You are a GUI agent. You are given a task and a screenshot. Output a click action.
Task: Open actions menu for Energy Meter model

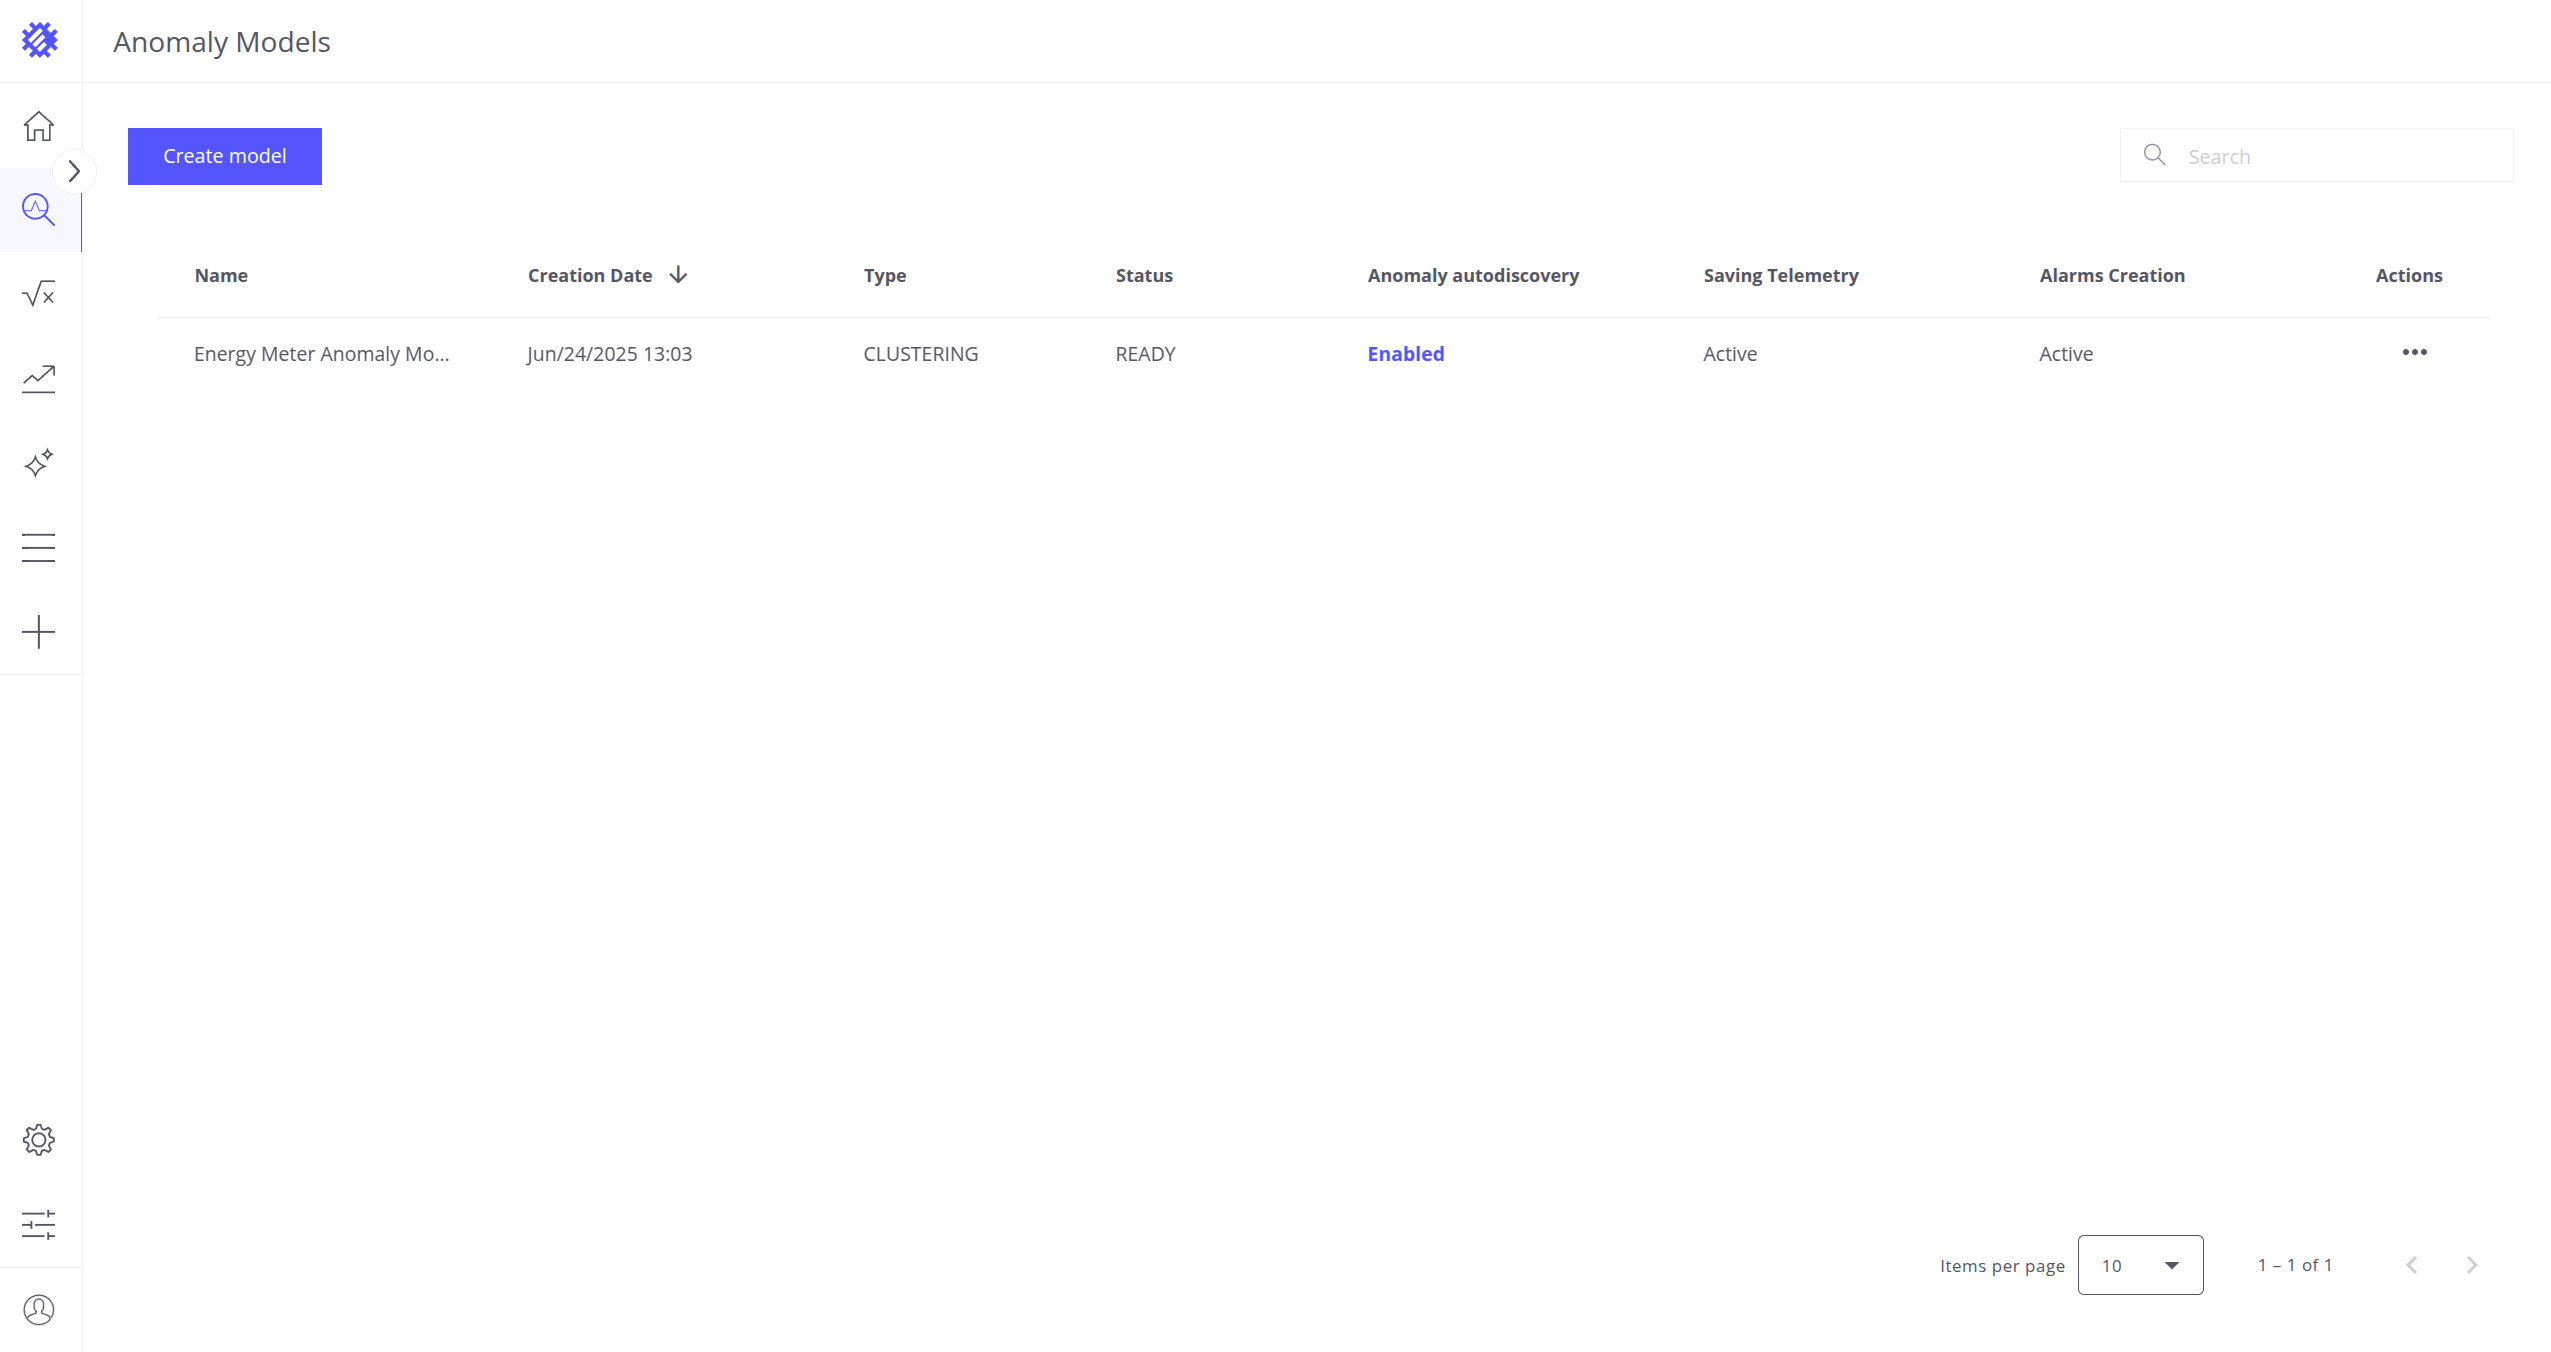coord(2414,352)
